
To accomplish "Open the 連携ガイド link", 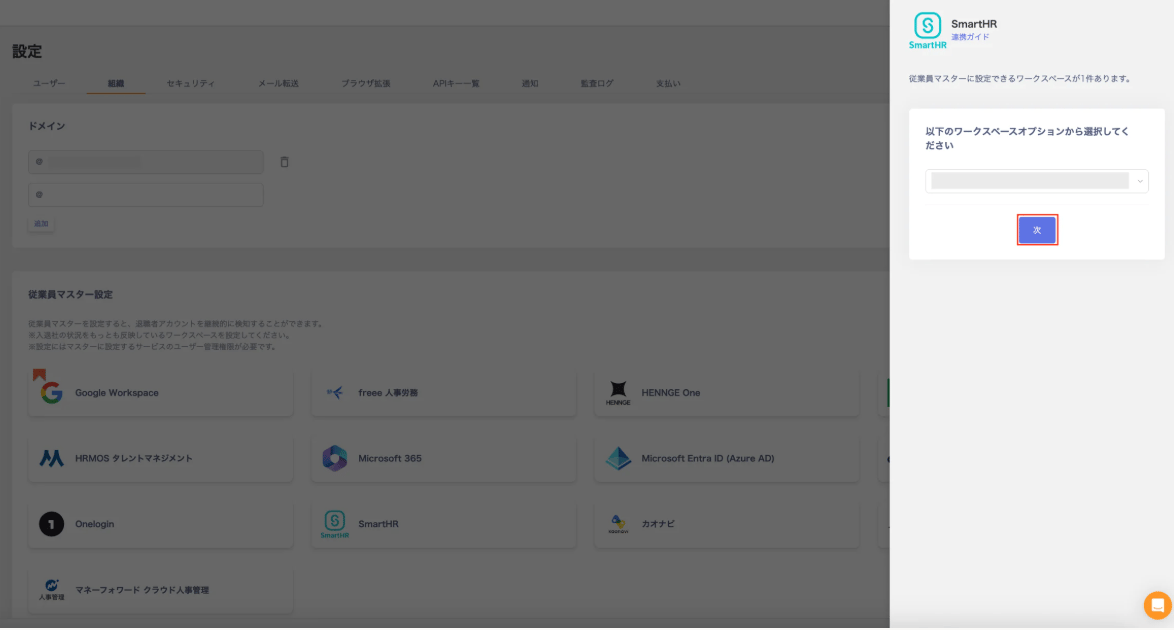I will [970, 37].
